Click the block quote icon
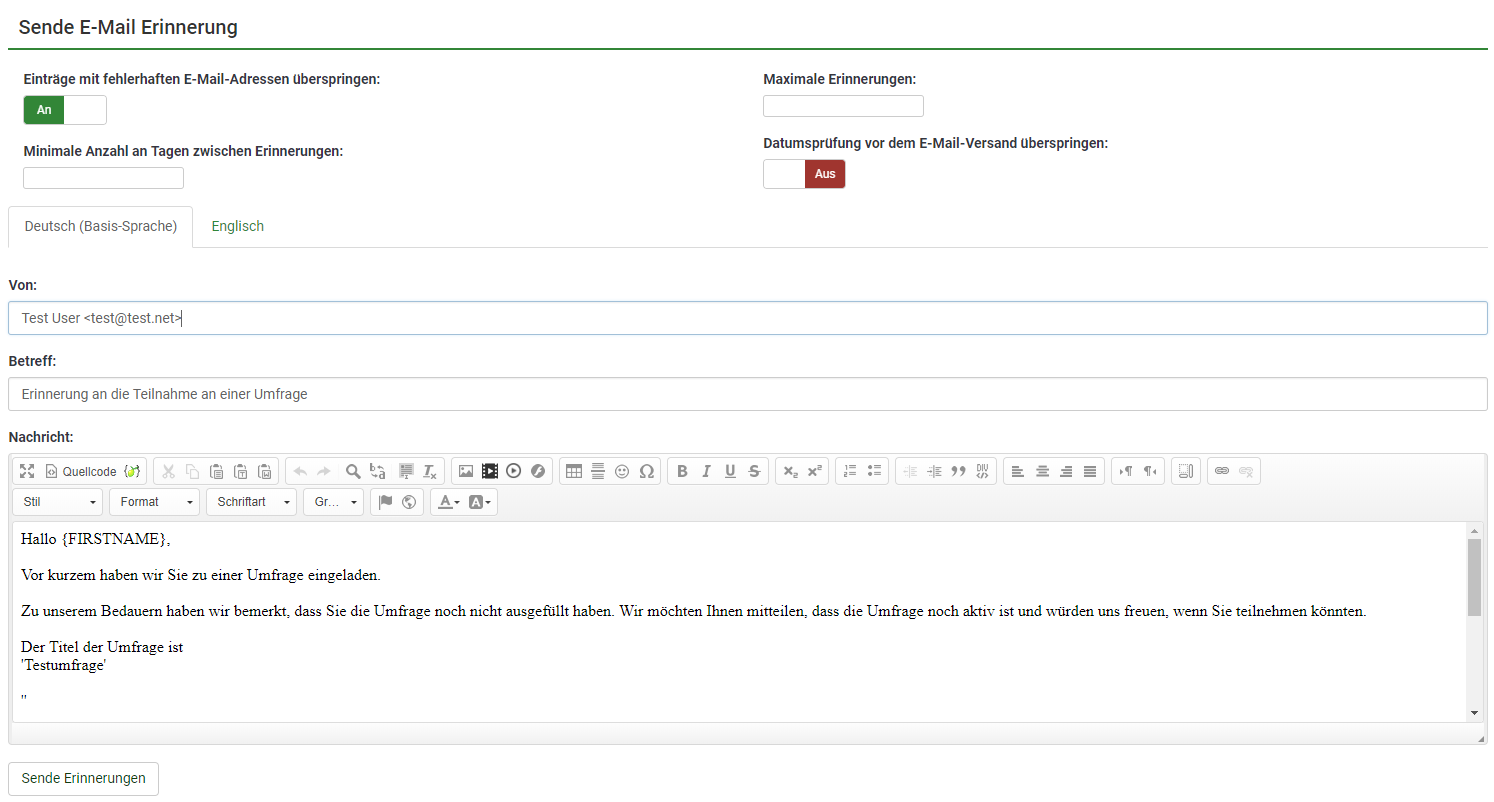Viewport: 1494px width, 802px height. [958, 471]
